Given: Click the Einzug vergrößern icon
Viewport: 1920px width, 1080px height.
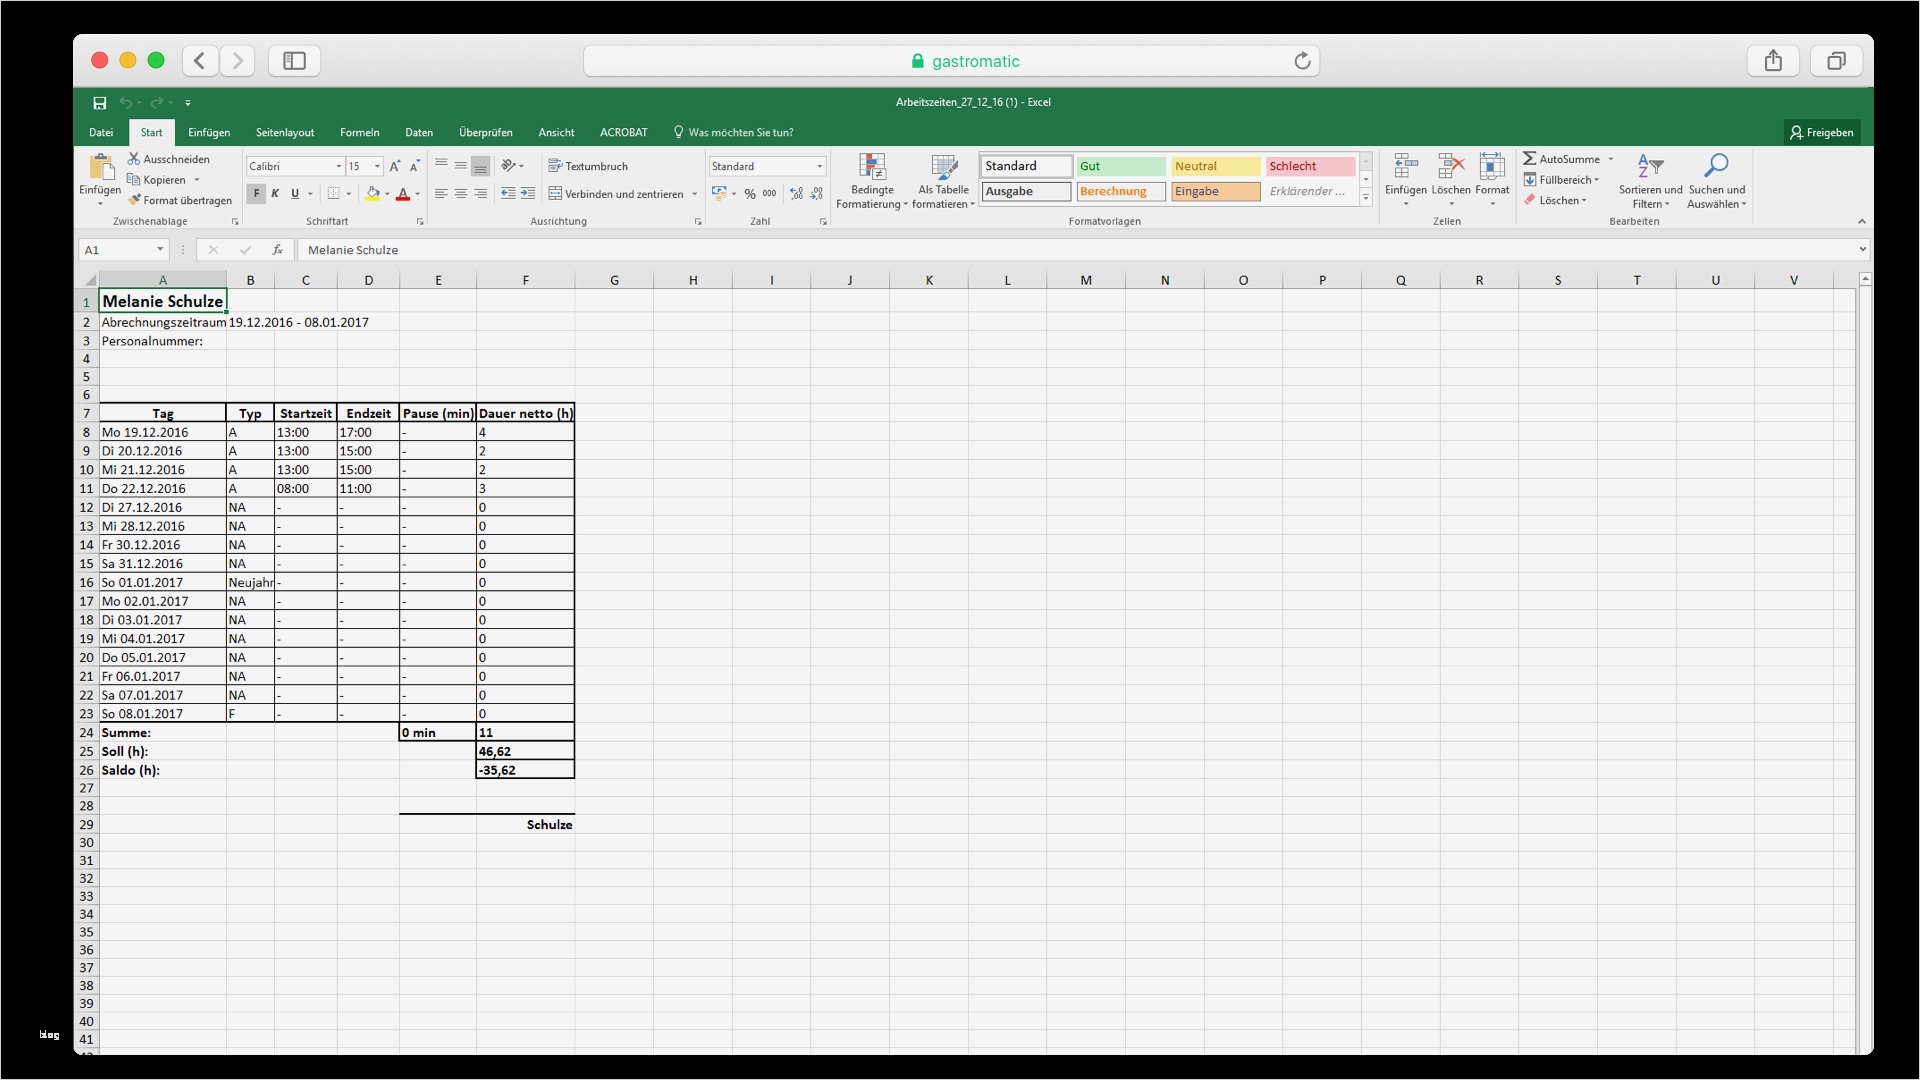Looking at the screenshot, I should [x=528, y=193].
